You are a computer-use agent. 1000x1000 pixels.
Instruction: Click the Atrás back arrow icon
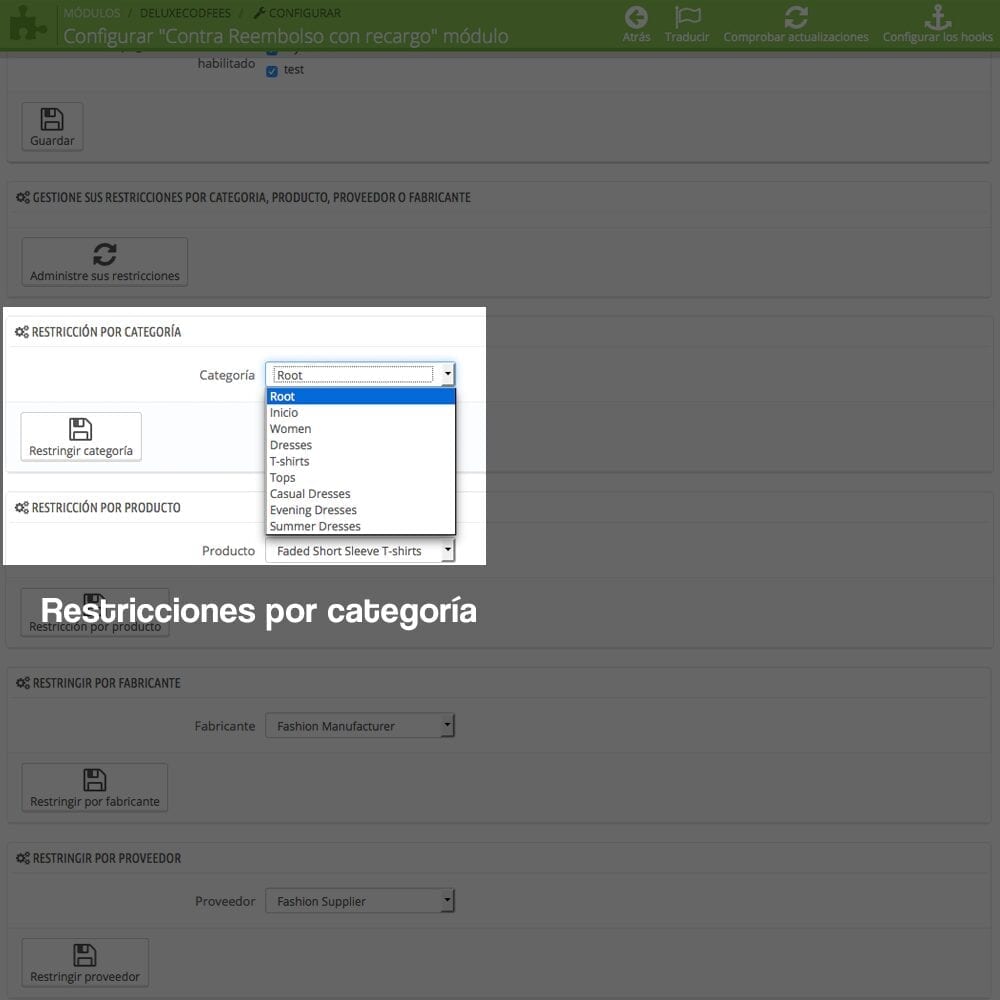636,18
